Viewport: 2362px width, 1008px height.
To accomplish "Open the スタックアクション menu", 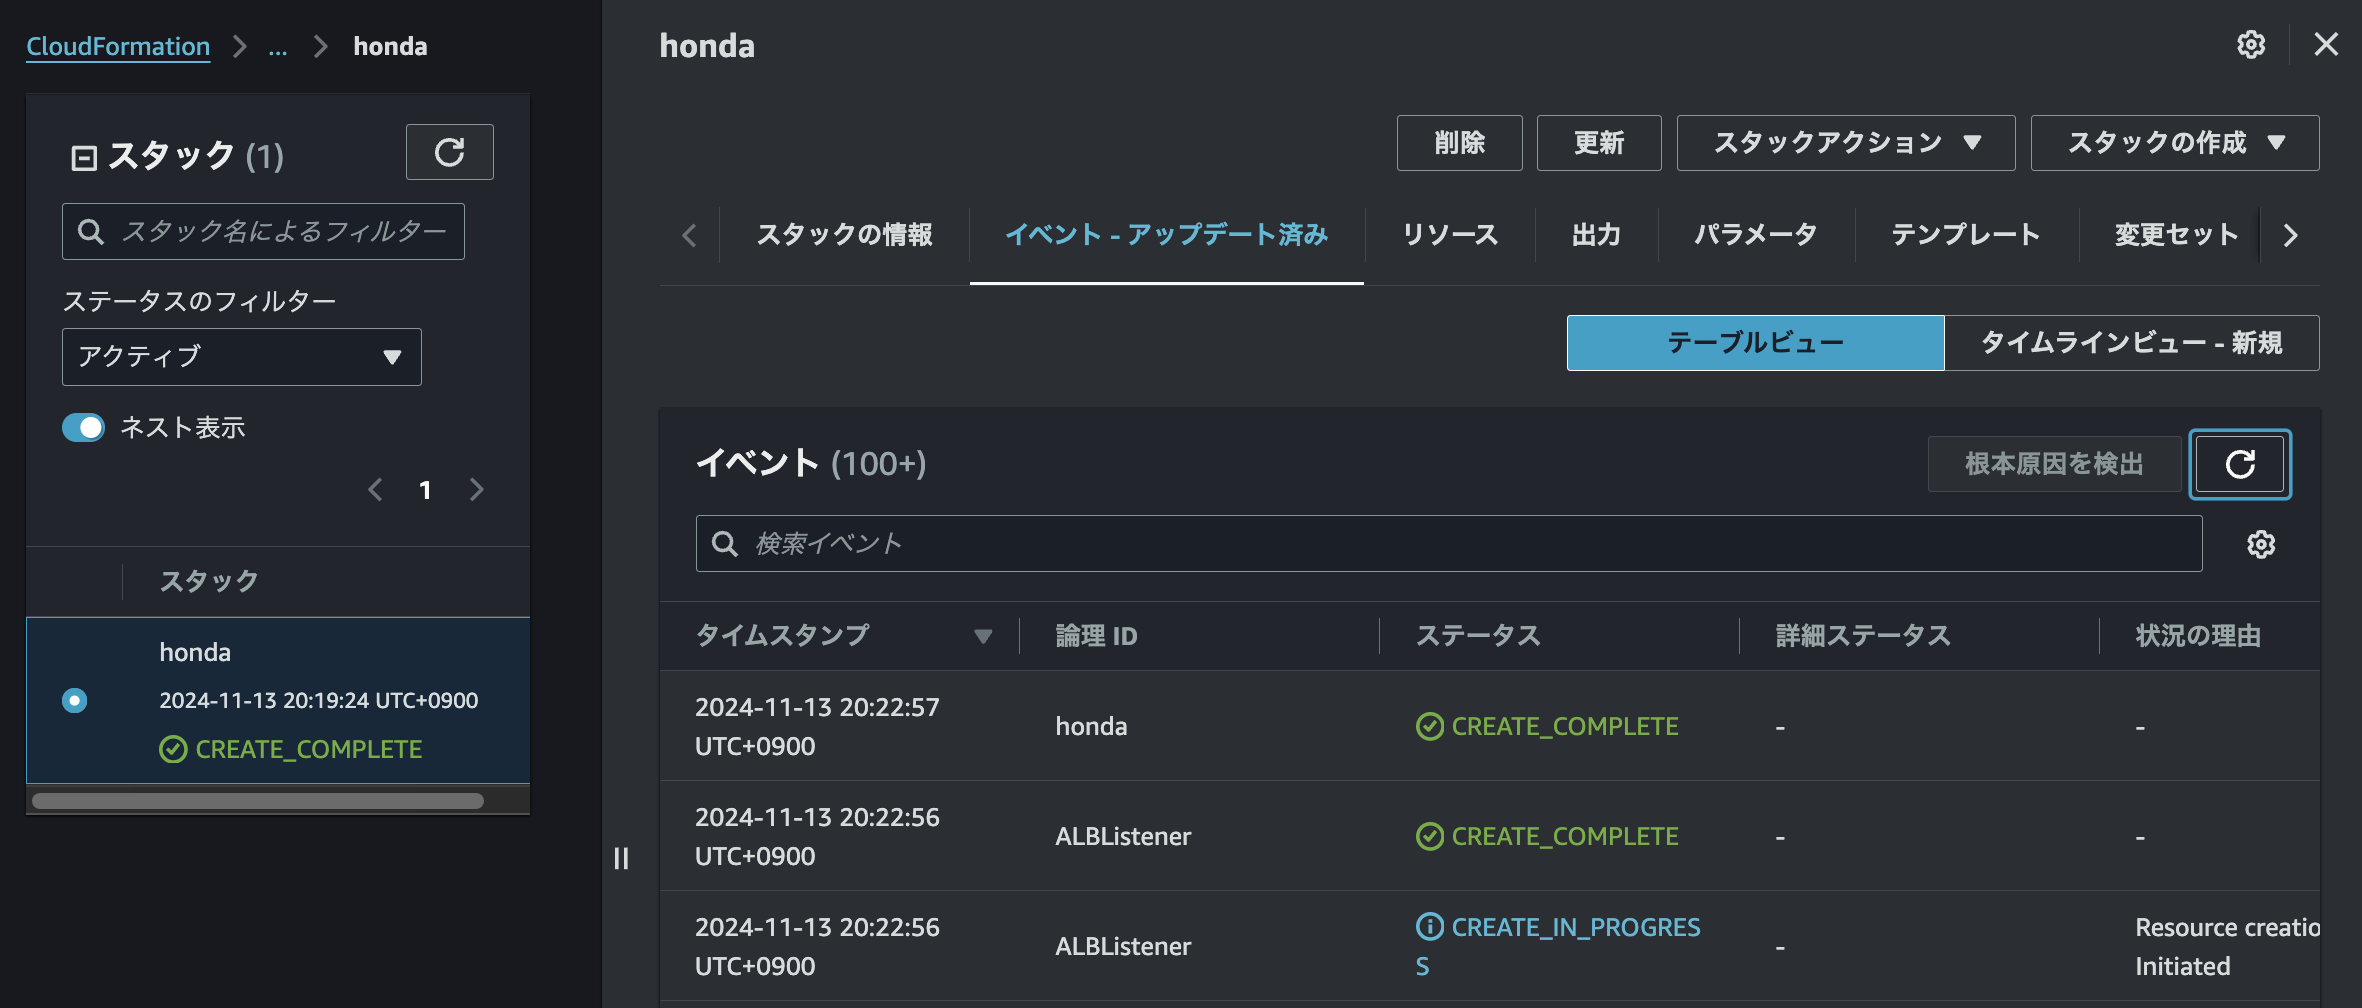I will click(x=1845, y=143).
